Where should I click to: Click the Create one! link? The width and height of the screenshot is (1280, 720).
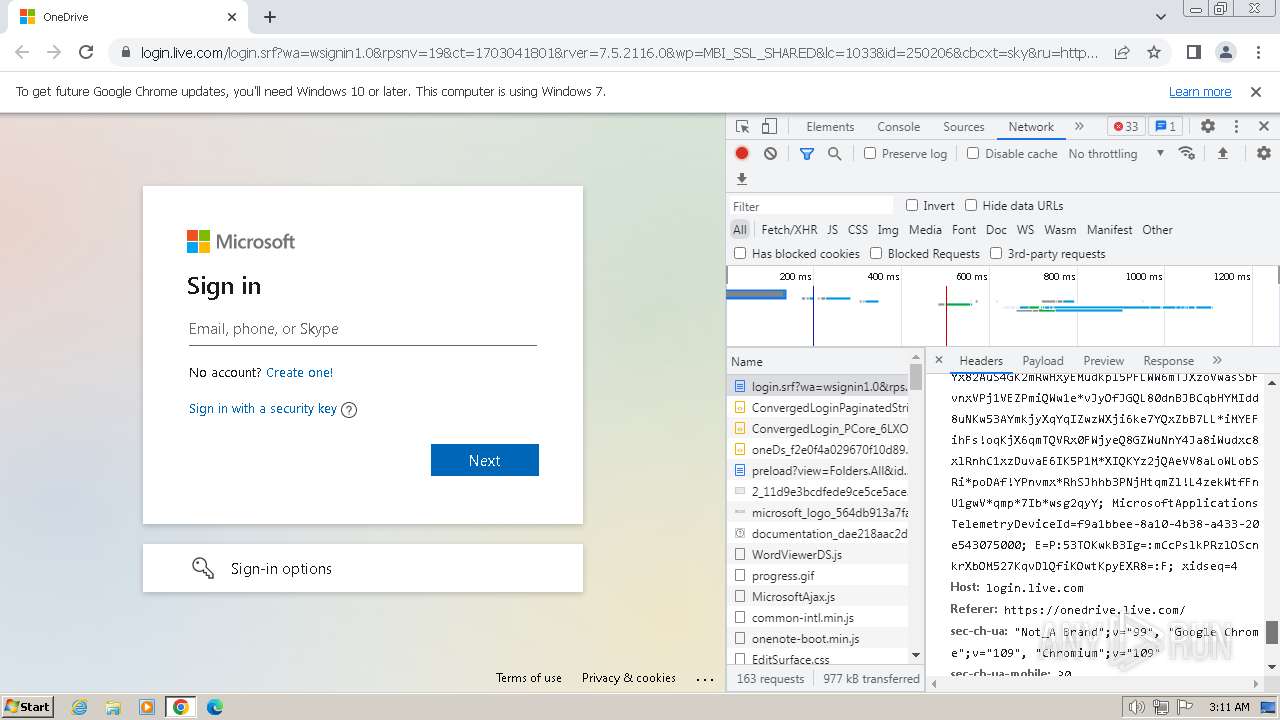click(300, 372)
